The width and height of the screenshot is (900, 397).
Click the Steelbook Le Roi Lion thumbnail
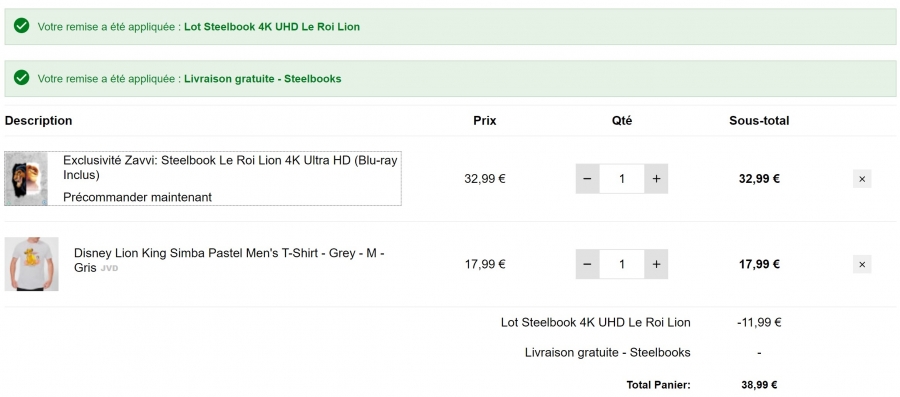(26, 178)
